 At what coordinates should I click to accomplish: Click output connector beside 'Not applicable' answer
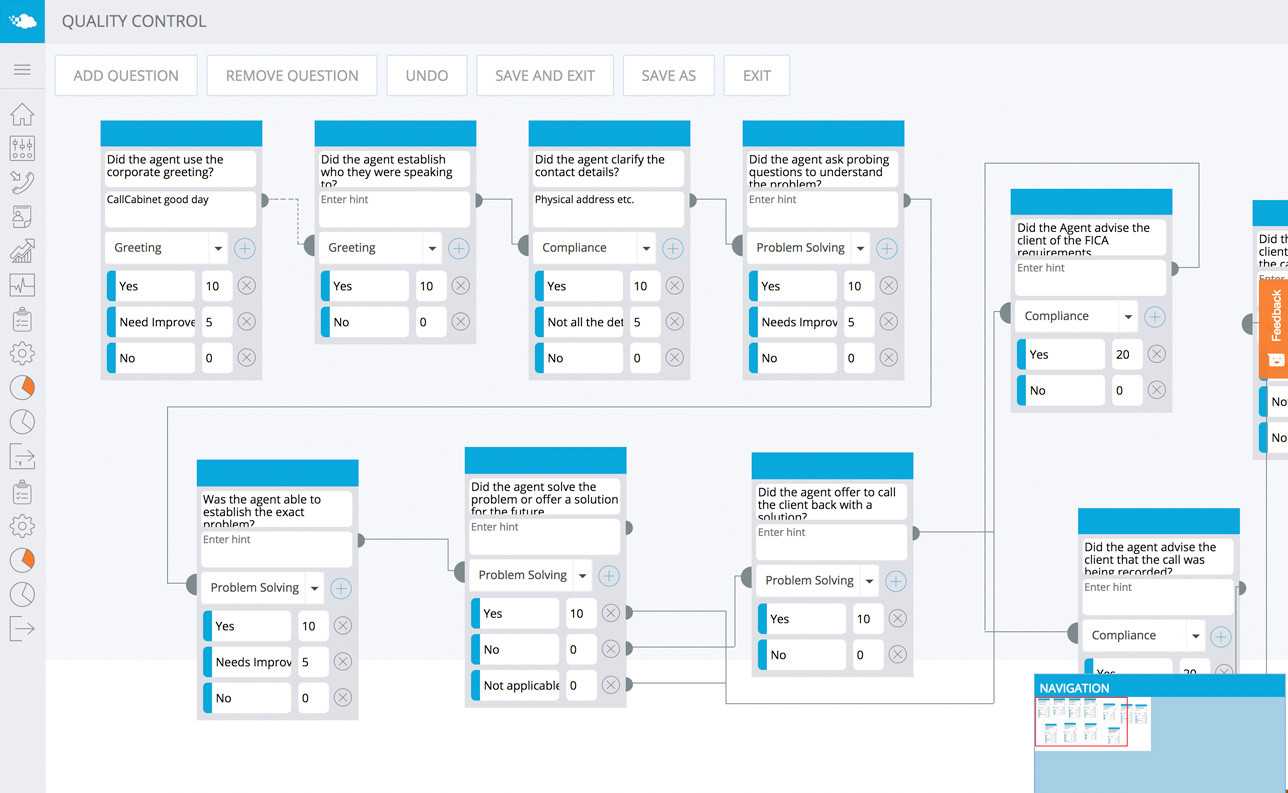click(629, 685)
